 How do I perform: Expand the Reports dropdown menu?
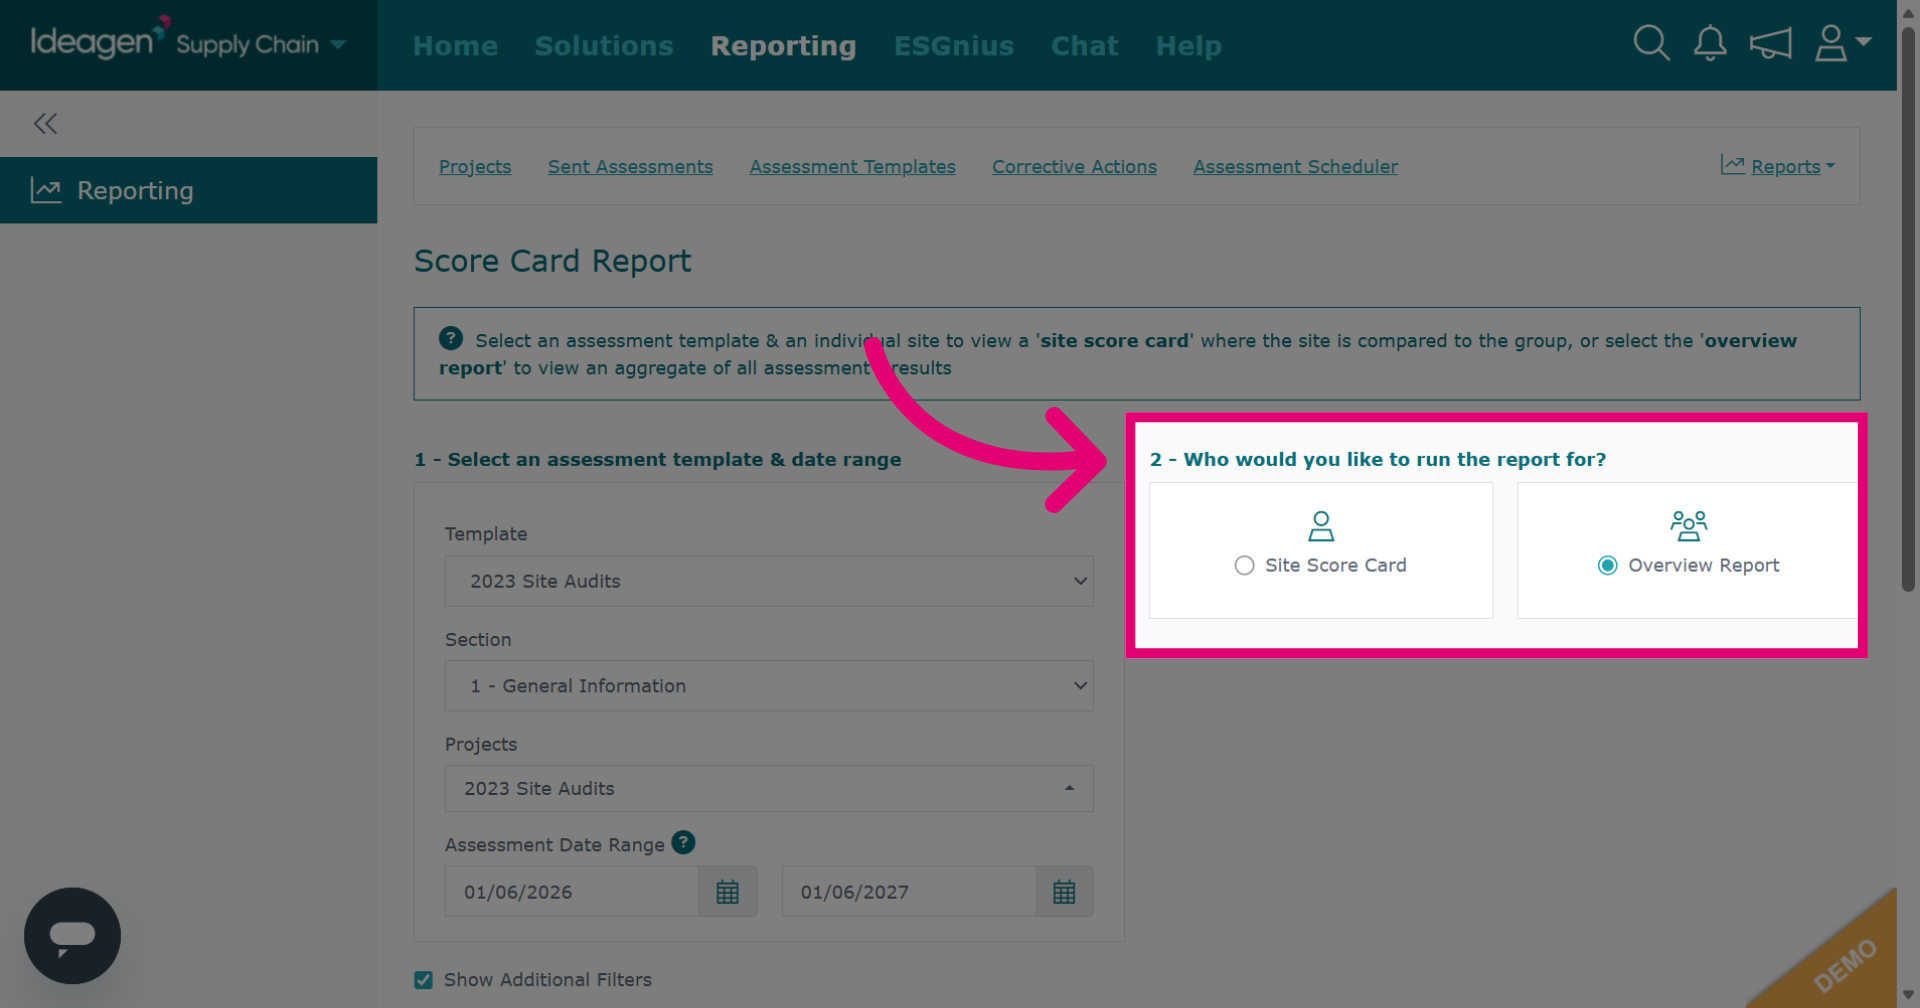pyautogui.click(x=1778, y=166)
